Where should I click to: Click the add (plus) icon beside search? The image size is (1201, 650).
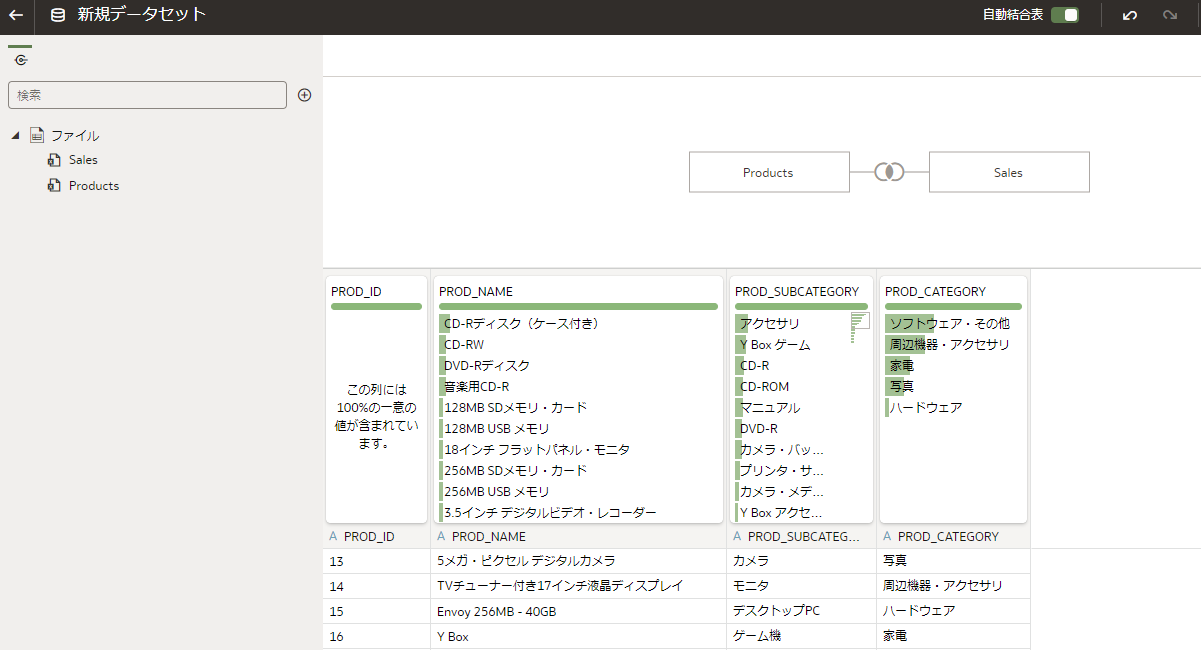pos(305,95)
